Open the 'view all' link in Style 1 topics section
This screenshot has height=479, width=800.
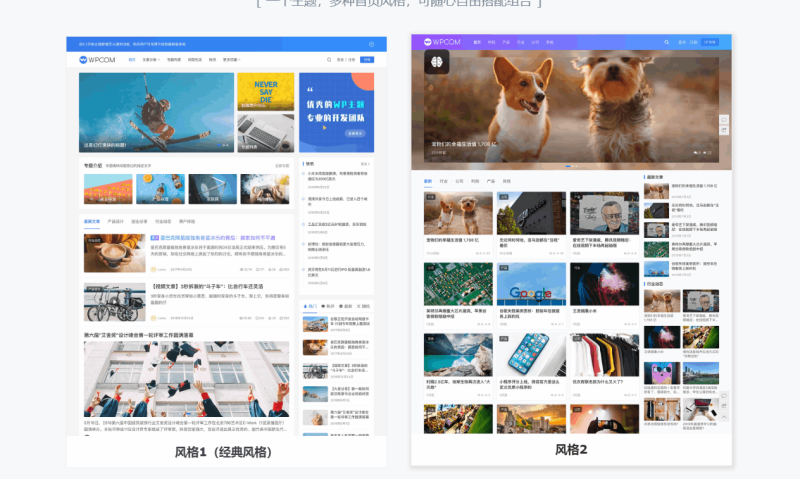[x=282, y=166]
